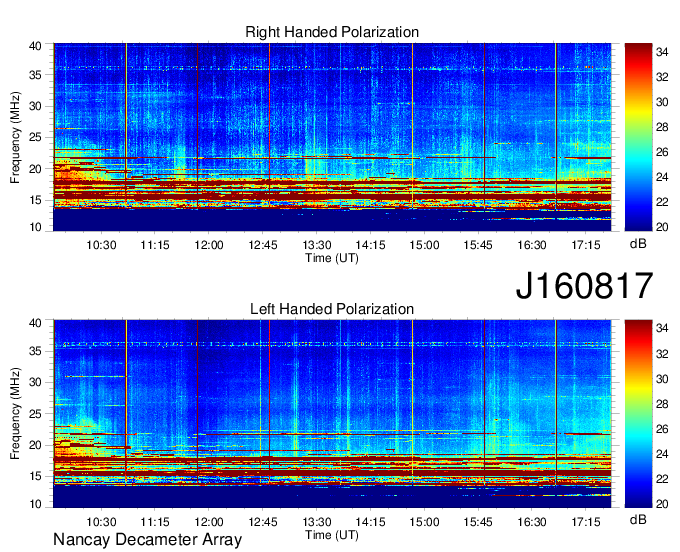
Task: Click 14:15 tick on Right Handed time axis
Action: tap(371, 245)
